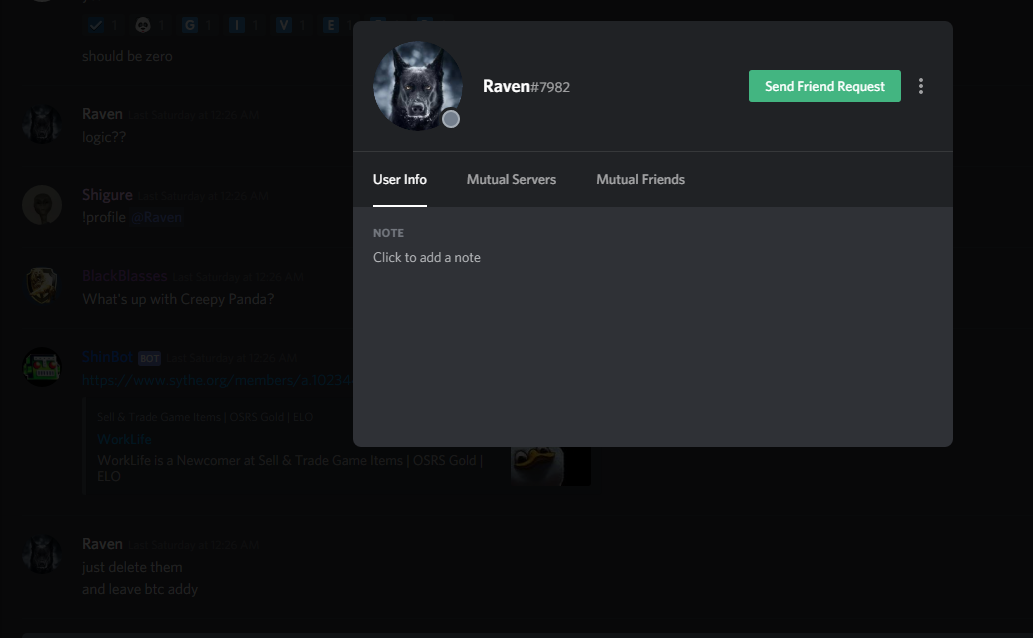Click 'What's up with Creepy Panda?' message

click(178, 299)
